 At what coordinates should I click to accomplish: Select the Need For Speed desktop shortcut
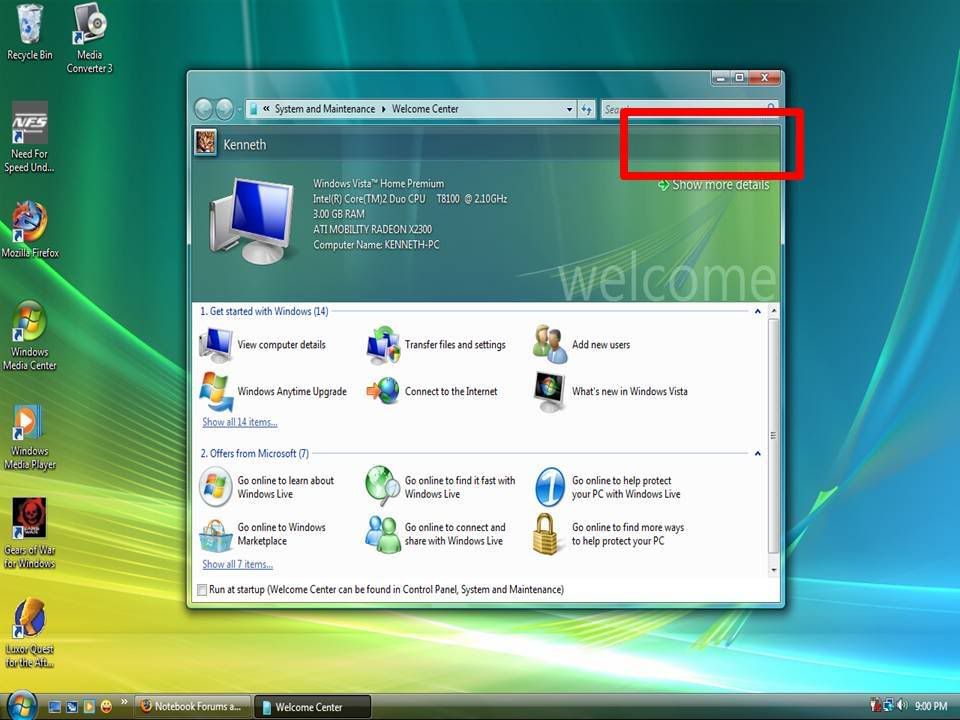click(29, 137)
